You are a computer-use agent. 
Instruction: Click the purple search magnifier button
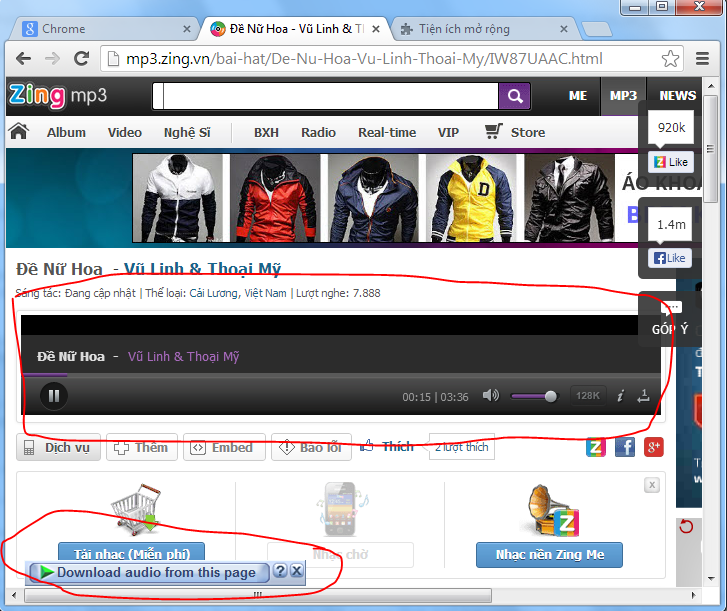tap(515, 96)
